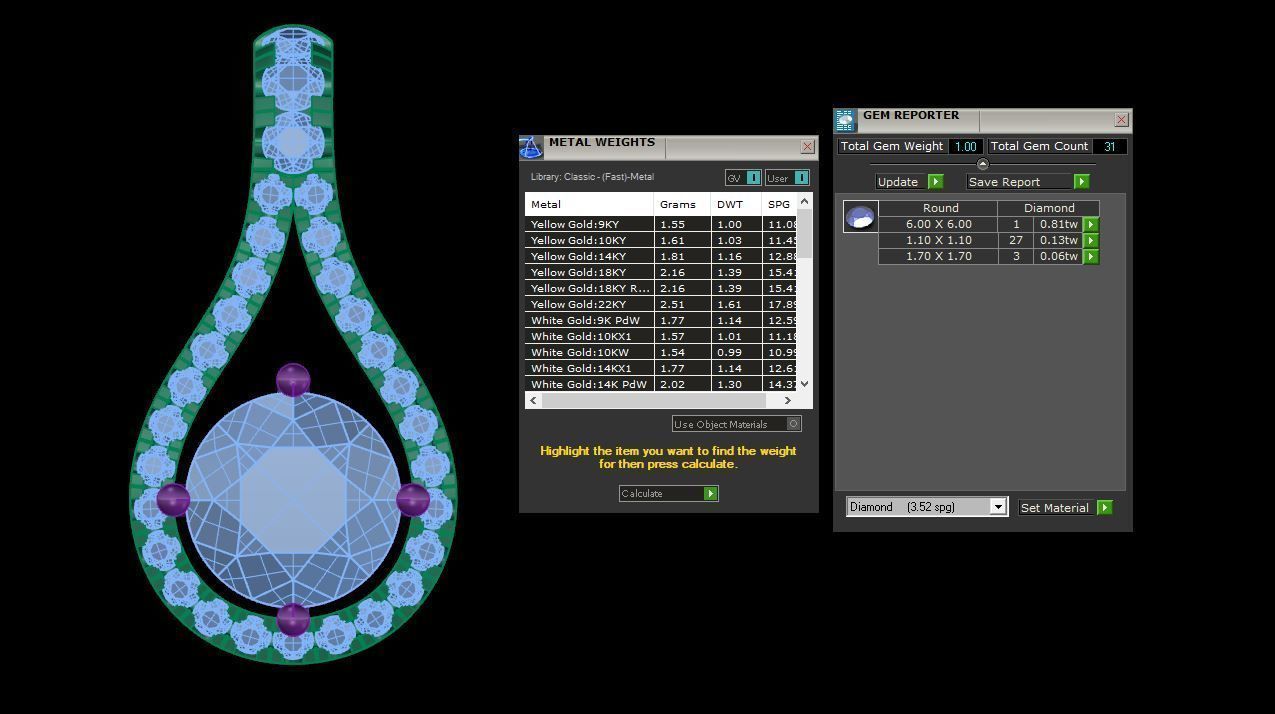The image size is (1275, 714).
Task: Click the SPG column header
Action: (779, 204)
